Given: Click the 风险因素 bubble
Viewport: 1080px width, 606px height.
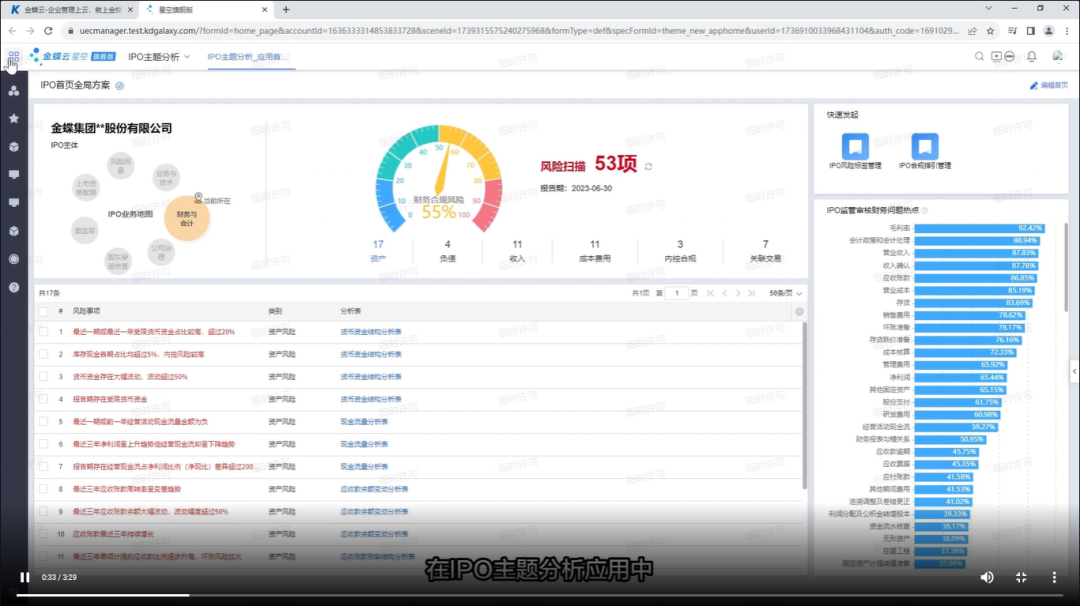Looking at the screenshot, I should tap(121, 165).
